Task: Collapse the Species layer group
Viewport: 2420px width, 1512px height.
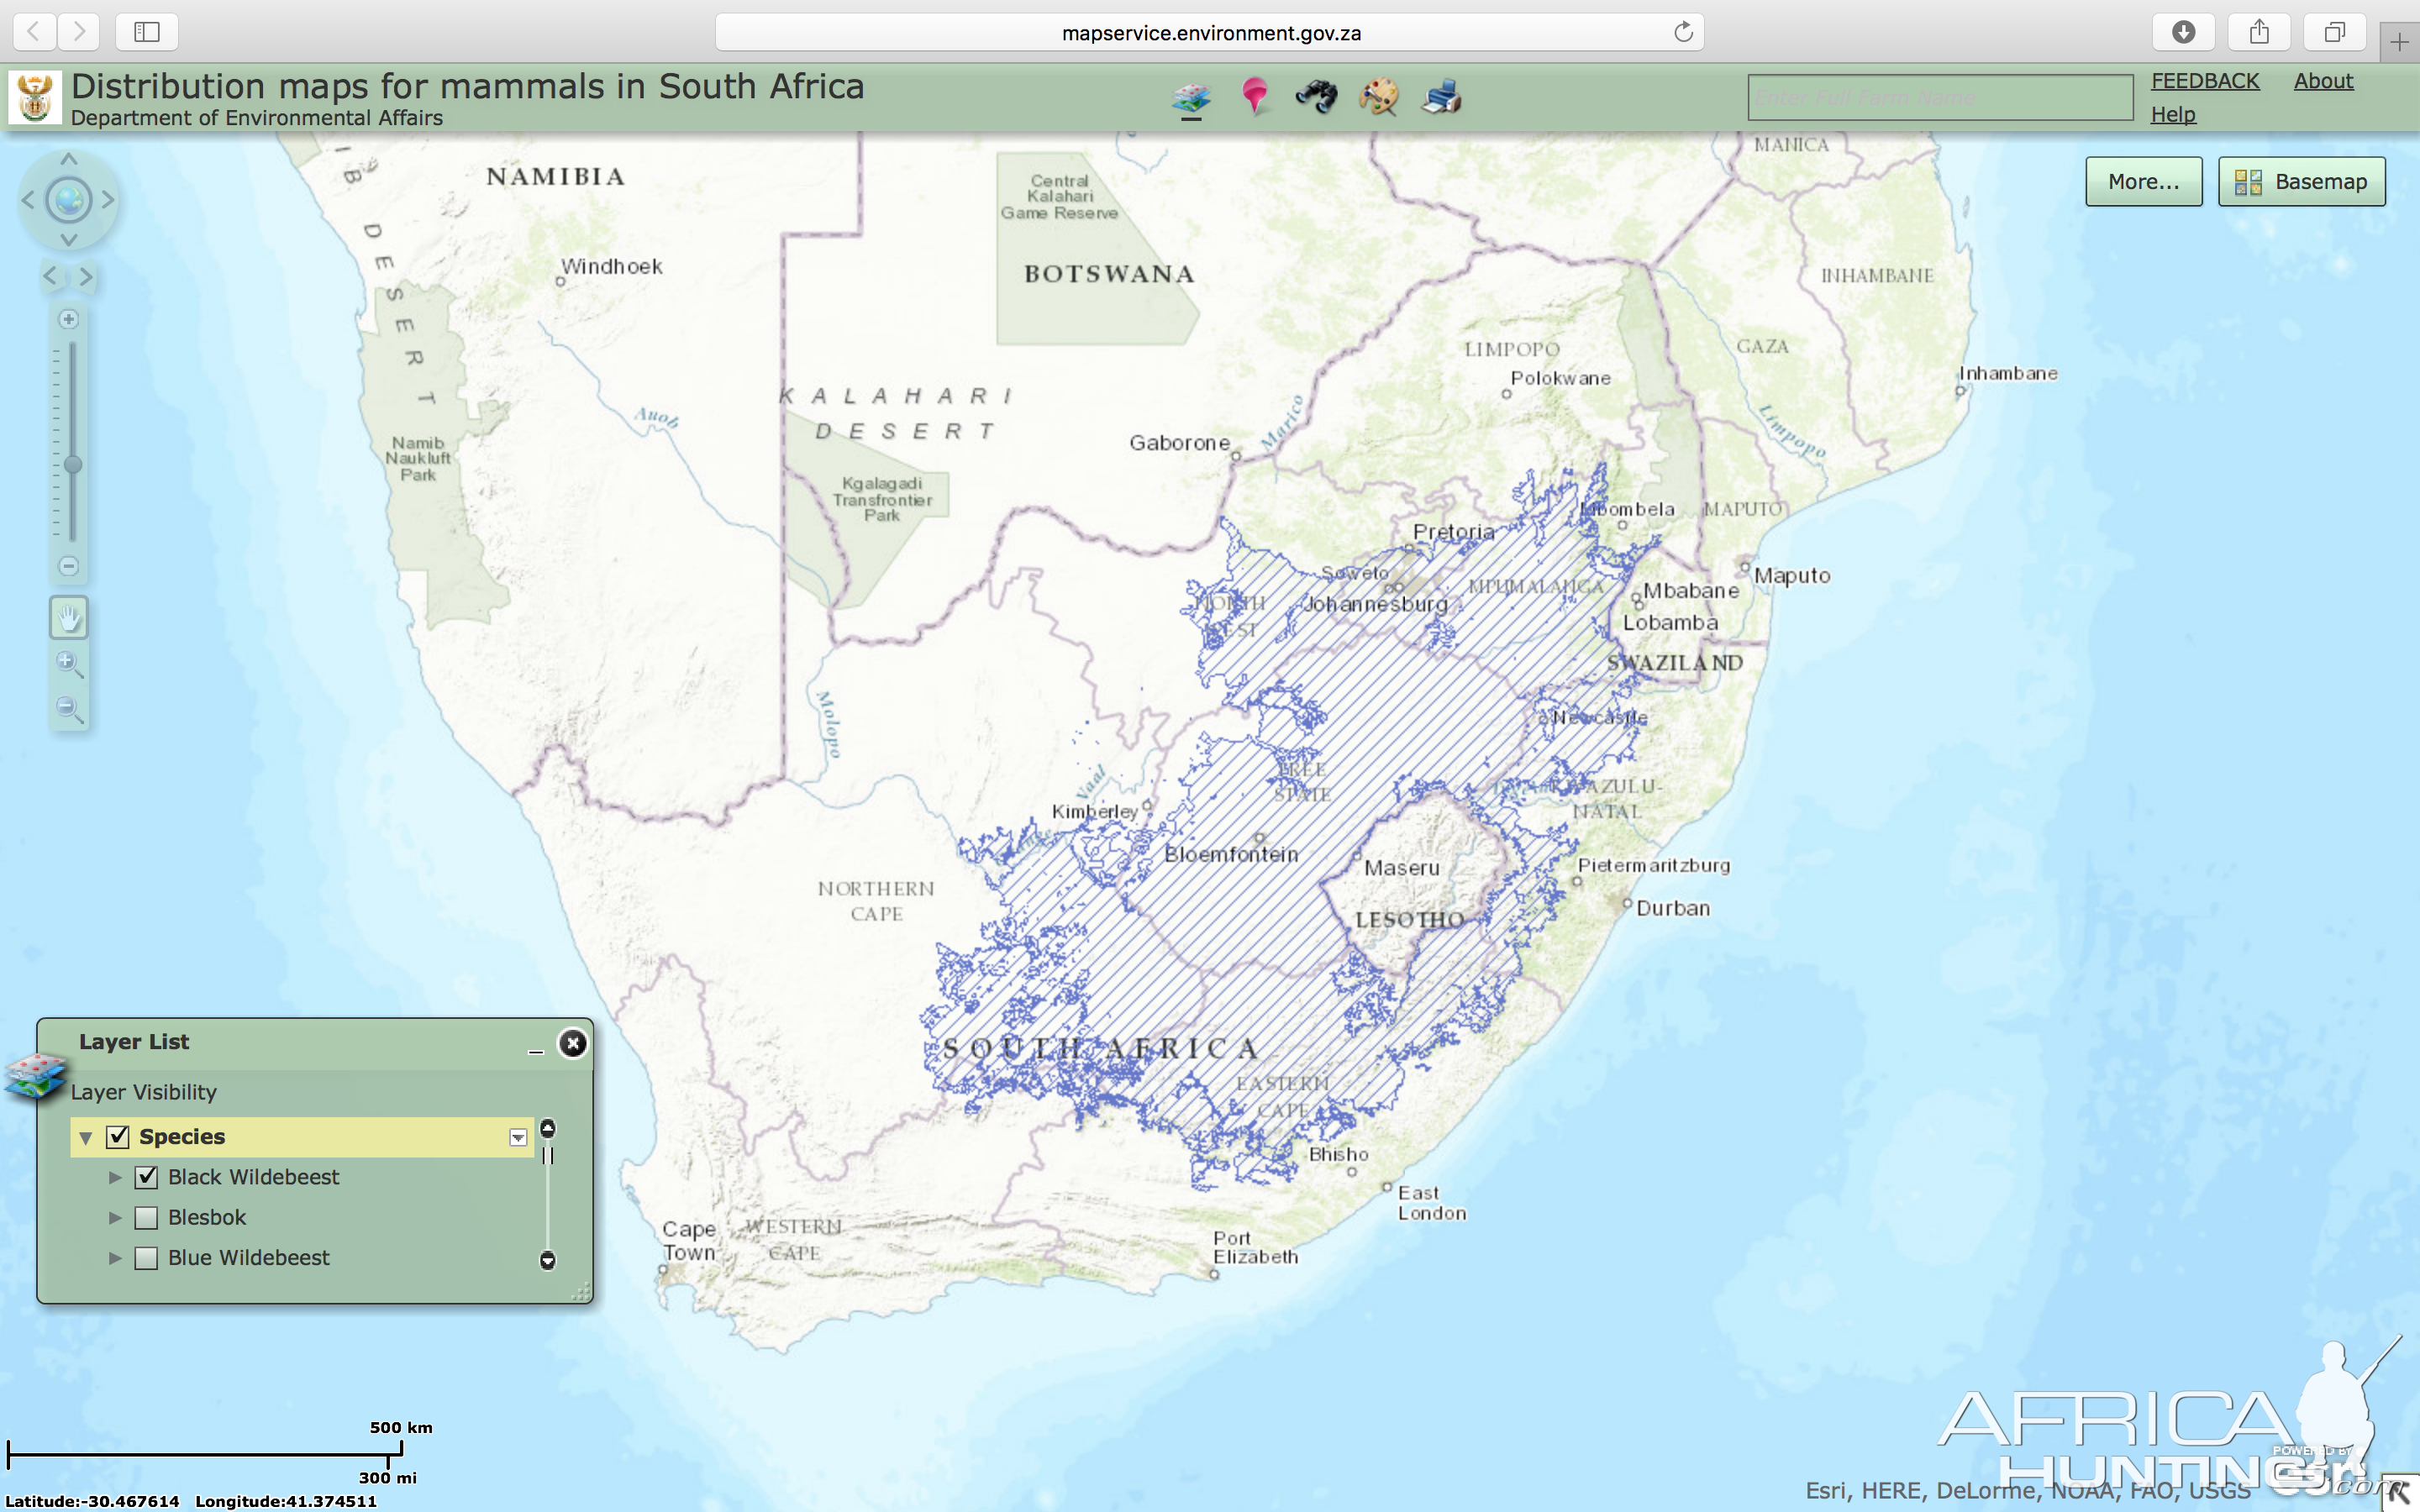Action: pyautogui.click(x=86, y=1138)
